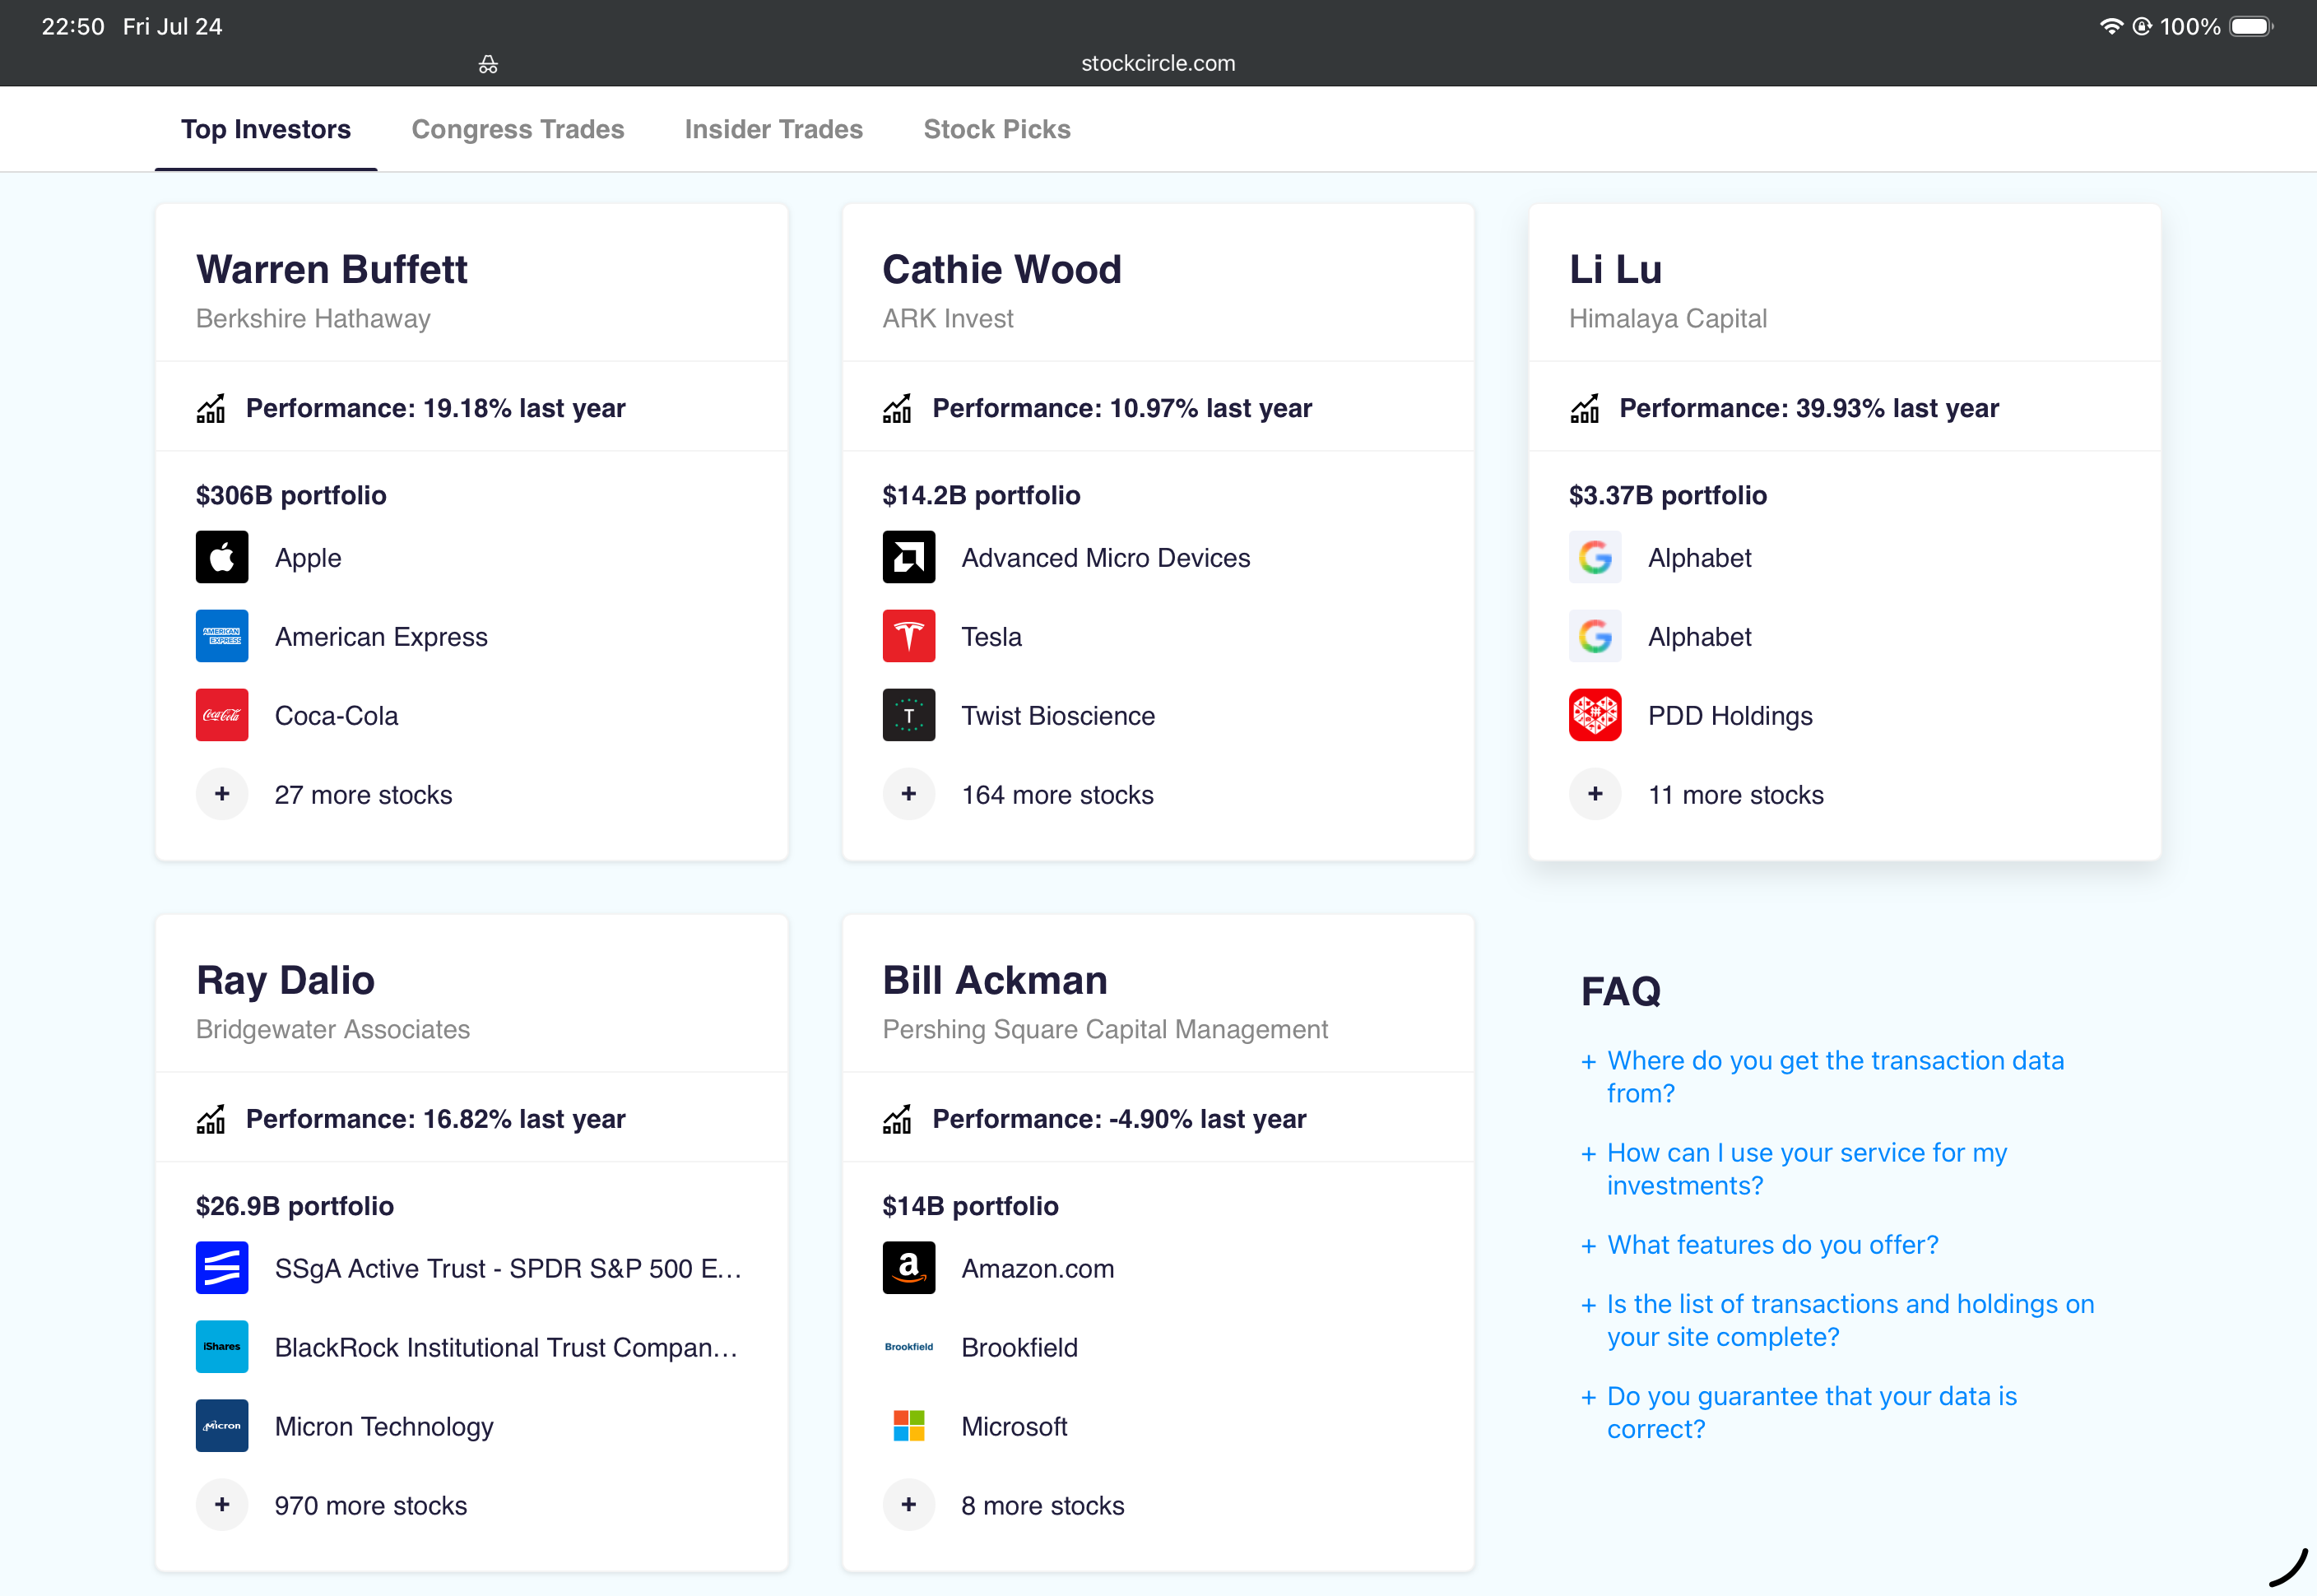This screenshot has width=2317, height=1596.
Task: Open the Stock Picks tab
Action: coord(996,129)
